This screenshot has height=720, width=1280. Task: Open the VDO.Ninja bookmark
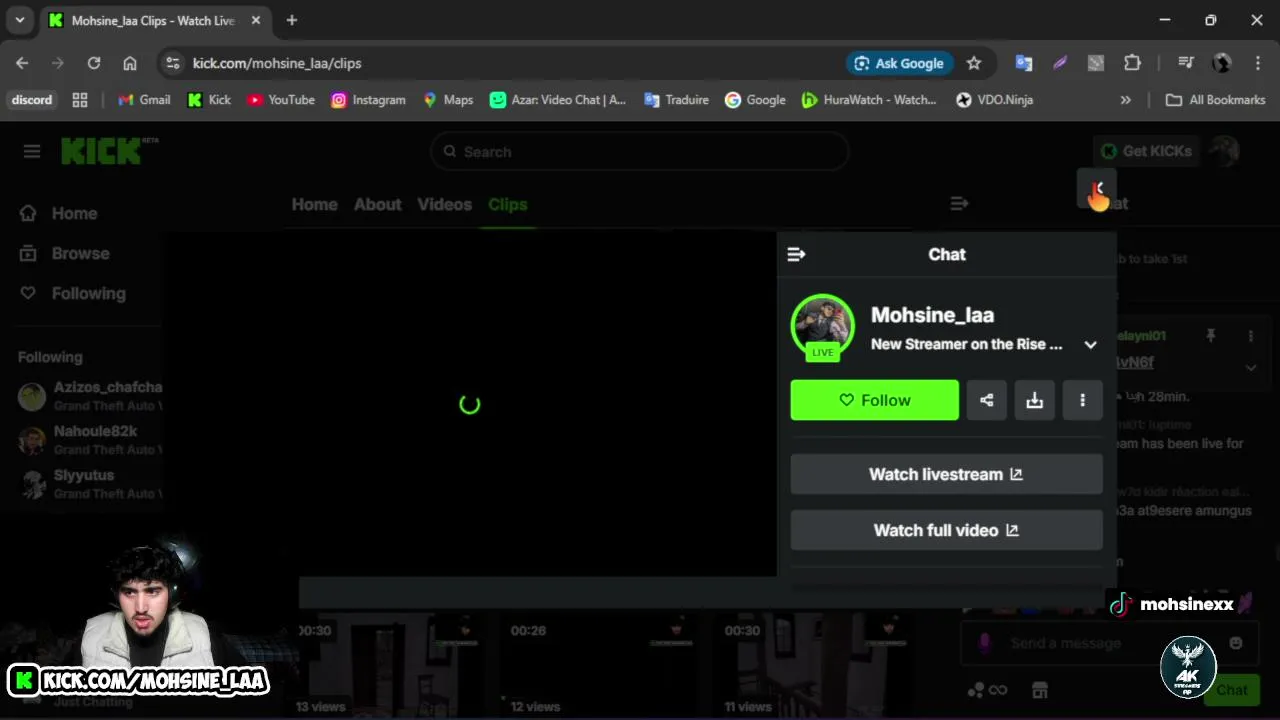[x=994, y=100]
